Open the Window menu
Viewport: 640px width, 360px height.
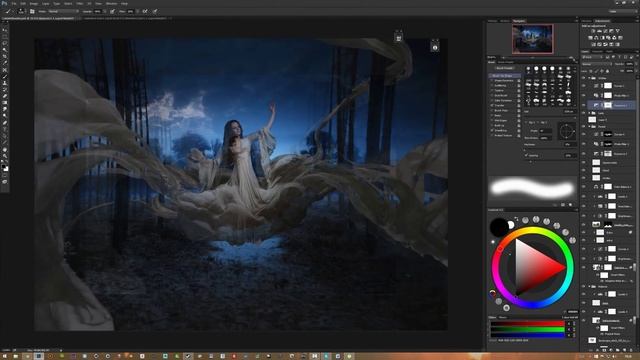click(x=111, y=4)
